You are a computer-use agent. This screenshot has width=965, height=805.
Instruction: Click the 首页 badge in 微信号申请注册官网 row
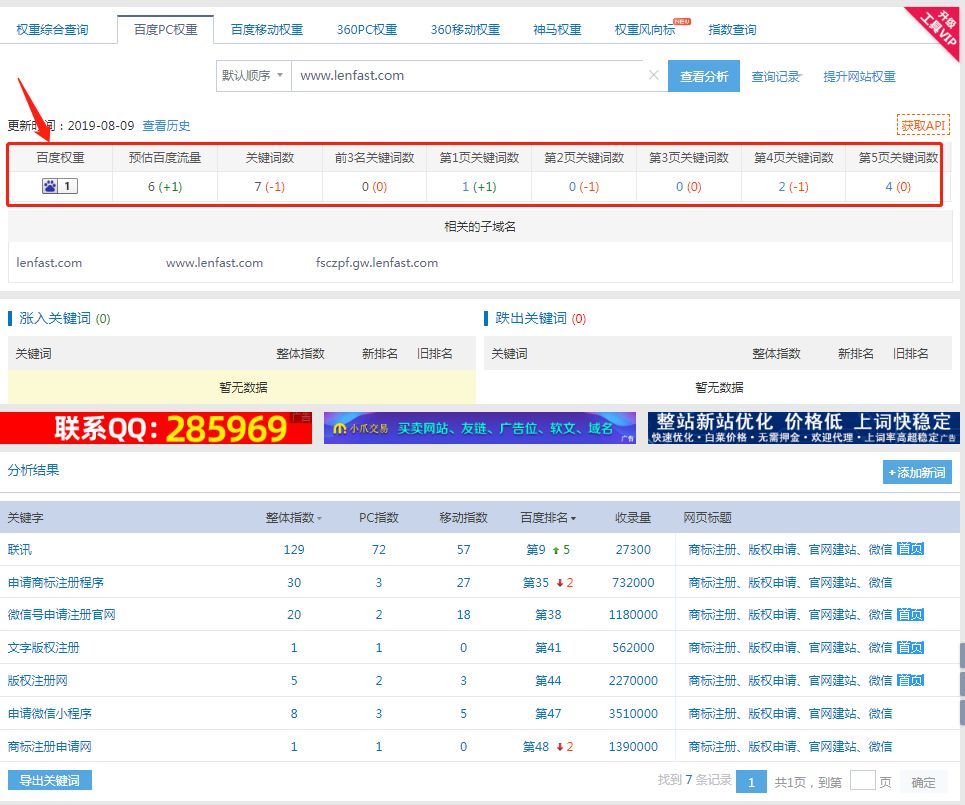tap(910, 614)
